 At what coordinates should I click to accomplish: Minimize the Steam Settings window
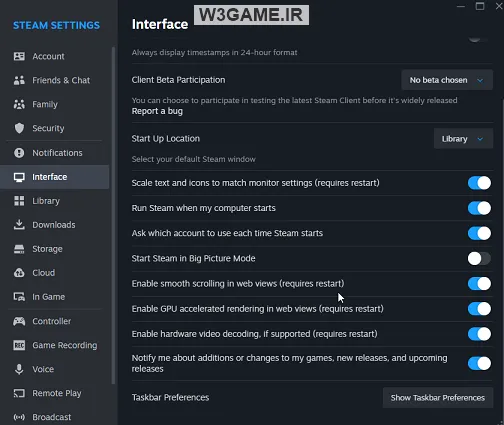pos(461,6)
